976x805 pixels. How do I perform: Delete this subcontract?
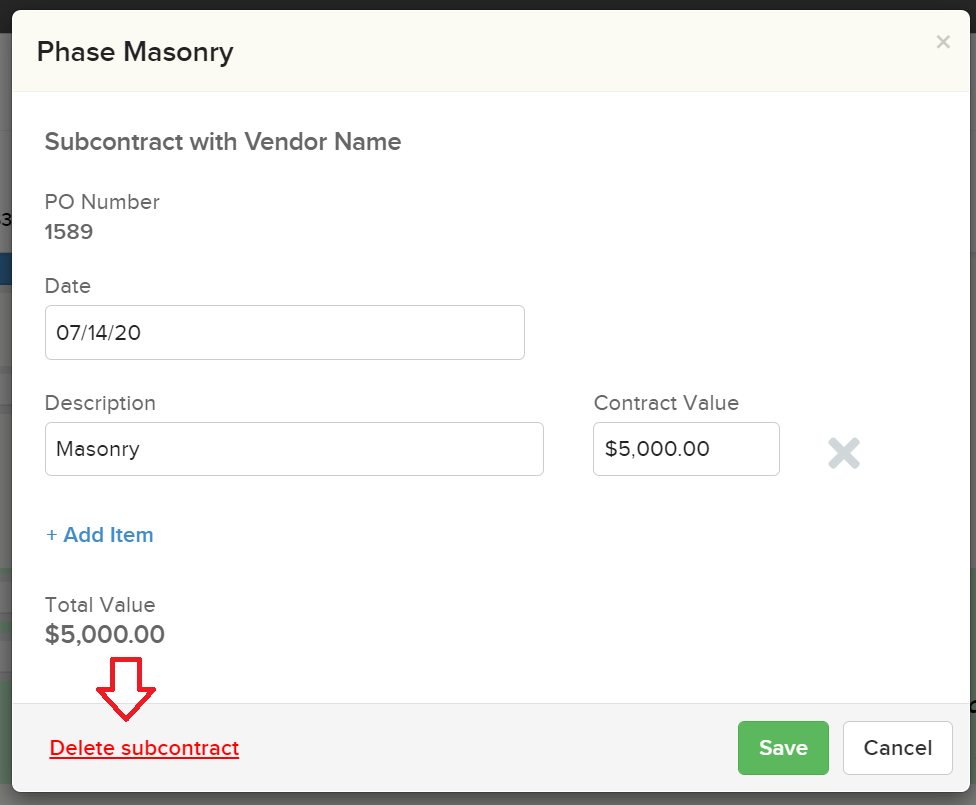(144, 748)
